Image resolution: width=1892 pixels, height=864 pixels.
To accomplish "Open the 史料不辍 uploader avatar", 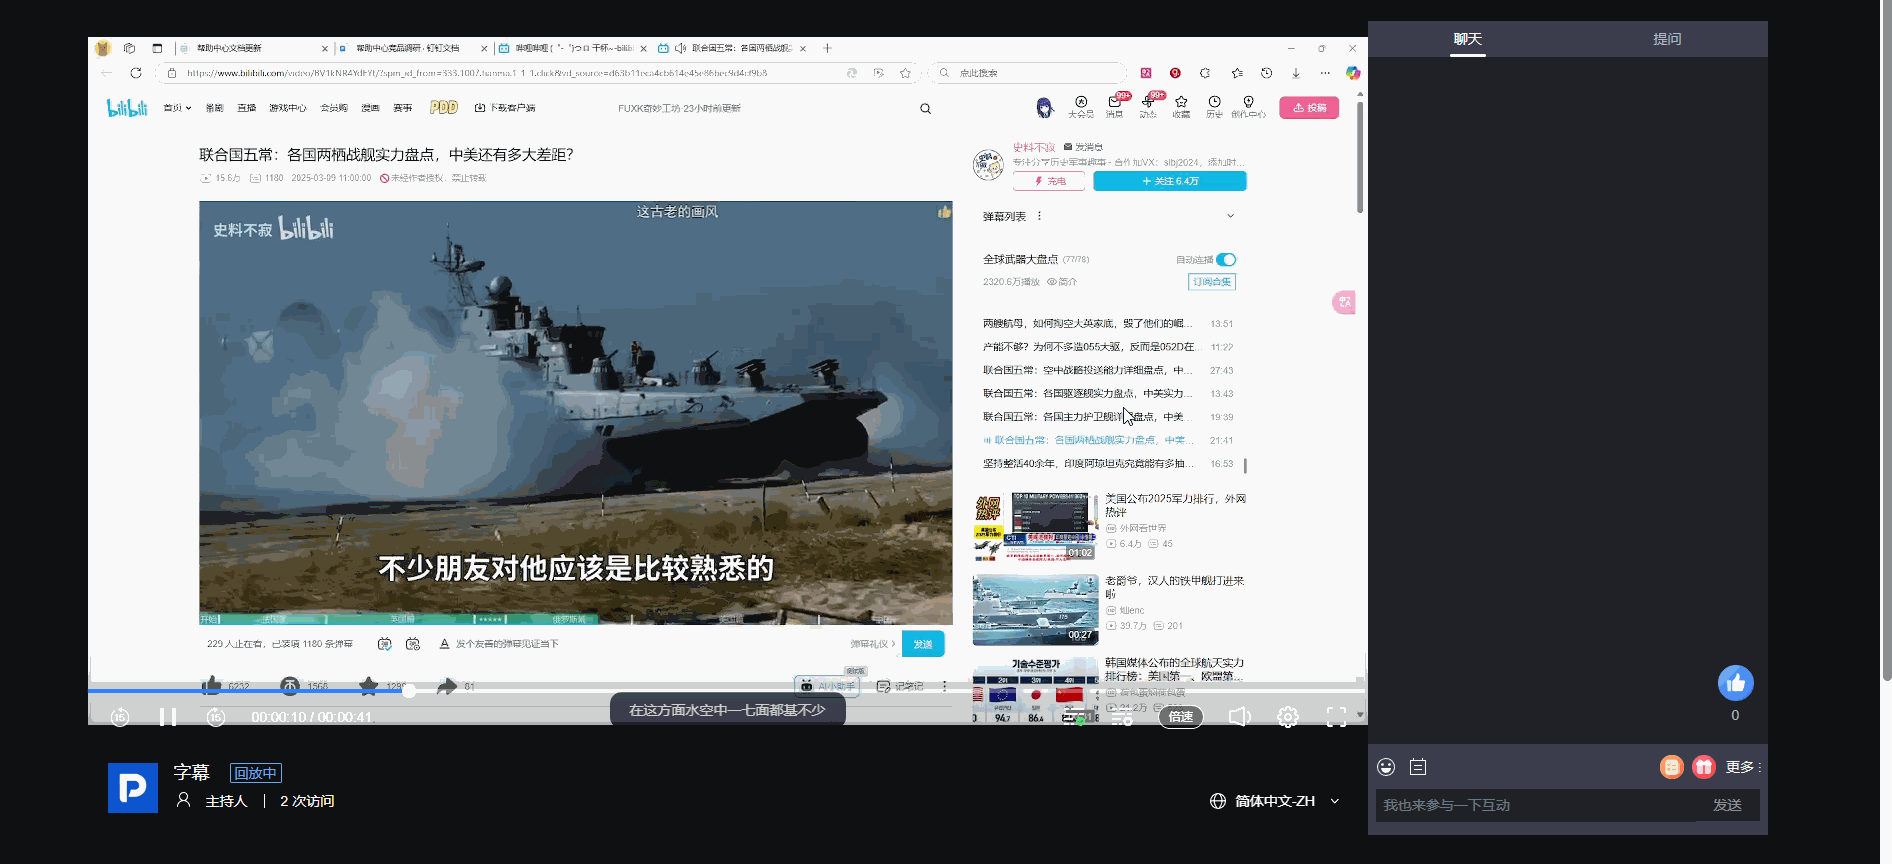I will click(988, 164).
